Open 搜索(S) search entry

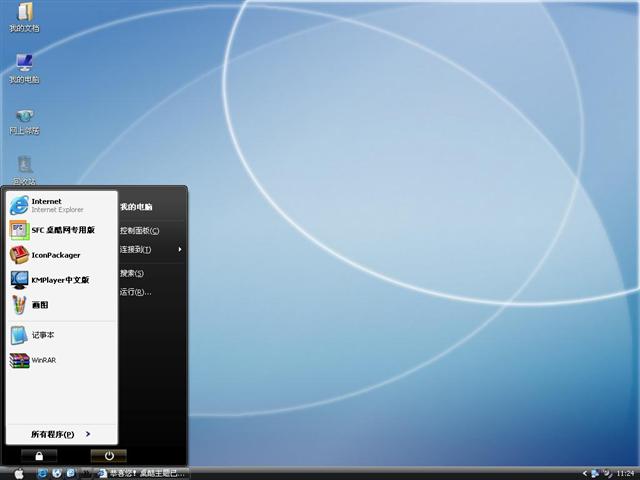click(131, 273)
